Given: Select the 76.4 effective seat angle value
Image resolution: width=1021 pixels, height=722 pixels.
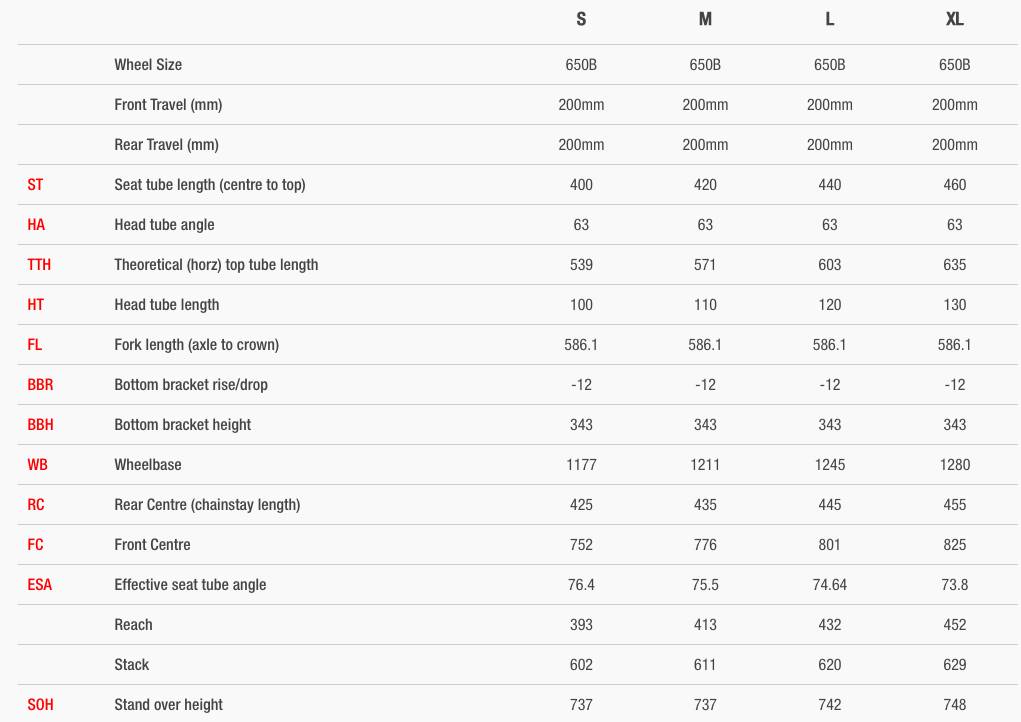Looking at the screenshot, I should 581,585.
